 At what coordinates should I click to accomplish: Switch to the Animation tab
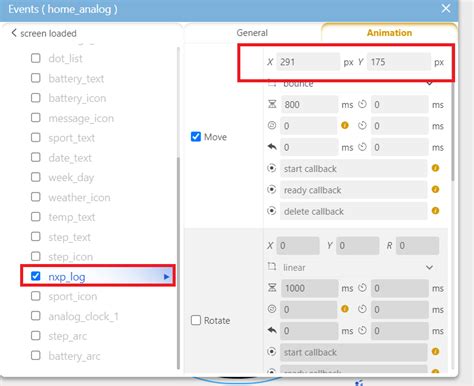[x=389, y=33]
